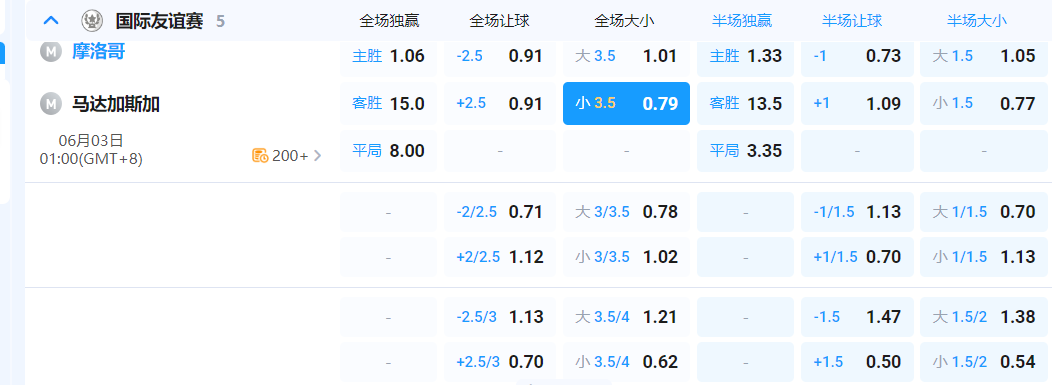Choose handicap +2.5/3 at 0.70
Image resolution: width=1052 pixels, height=385 pixels.
click(500, 362)
